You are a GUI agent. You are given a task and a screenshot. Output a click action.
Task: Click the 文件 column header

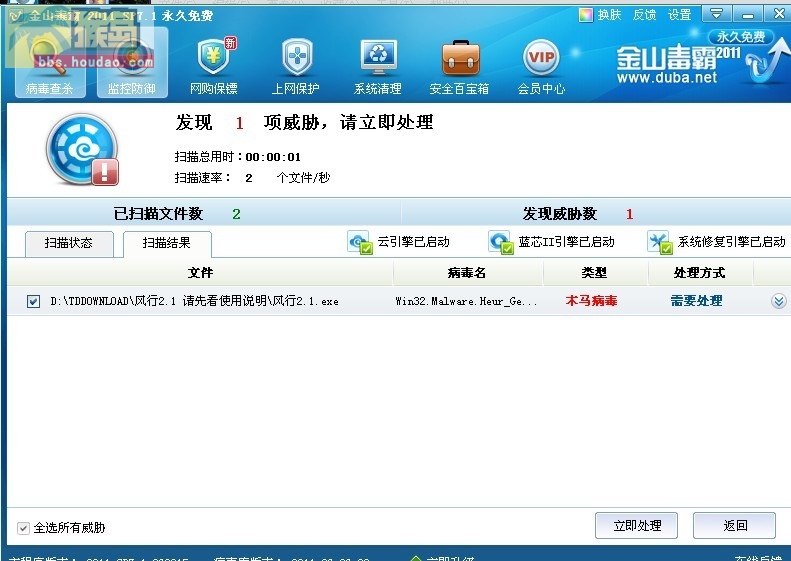200,273
